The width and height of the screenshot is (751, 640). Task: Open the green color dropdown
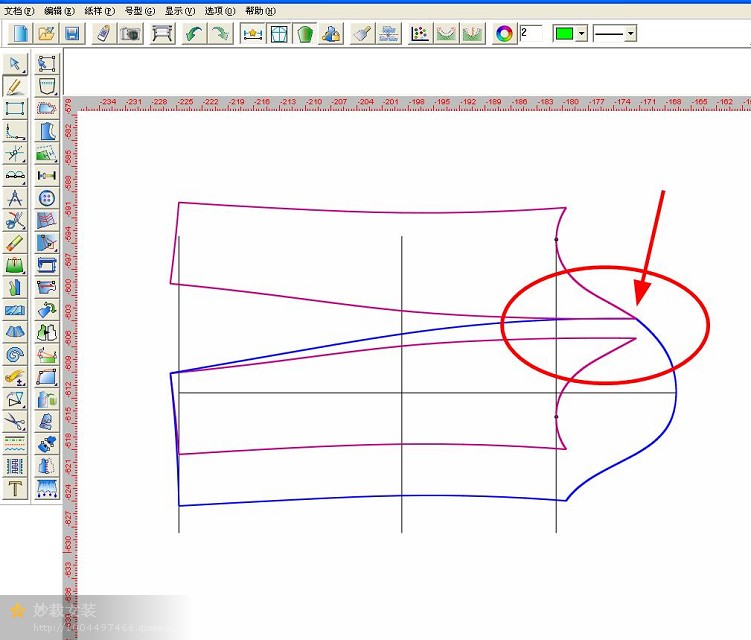coord(581,34)
